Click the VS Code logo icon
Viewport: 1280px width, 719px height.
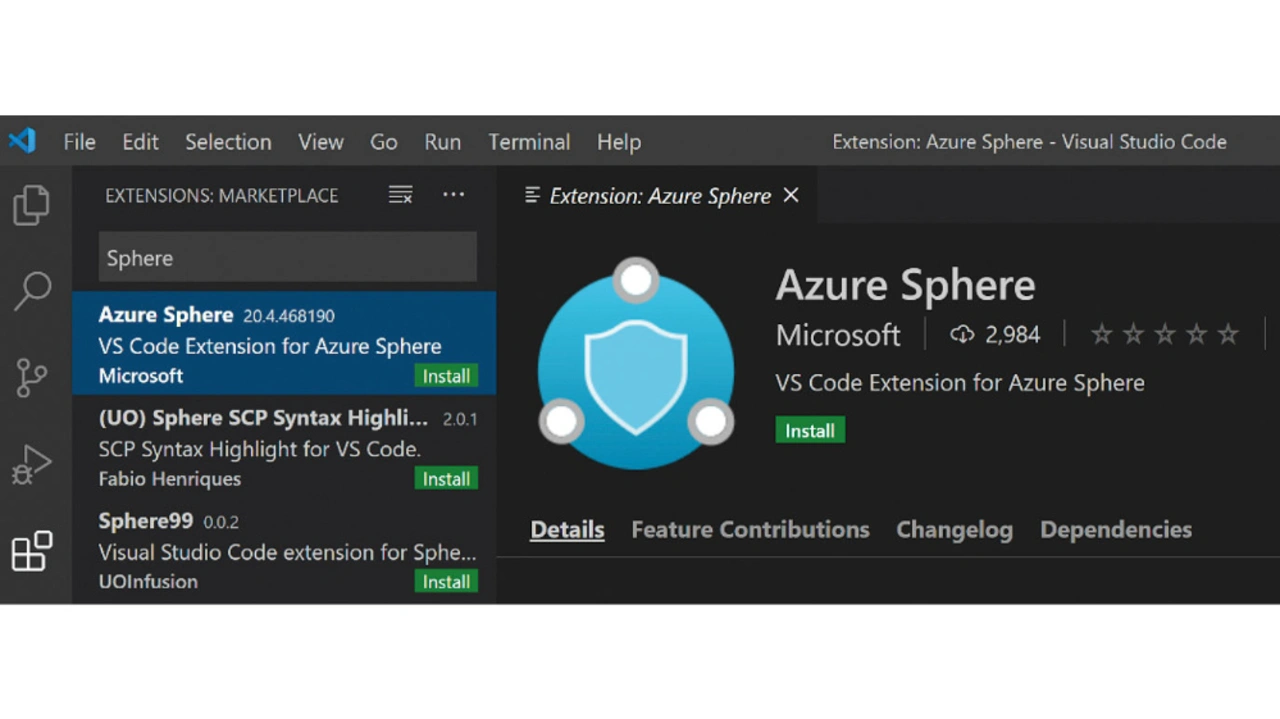pos(22,141)
